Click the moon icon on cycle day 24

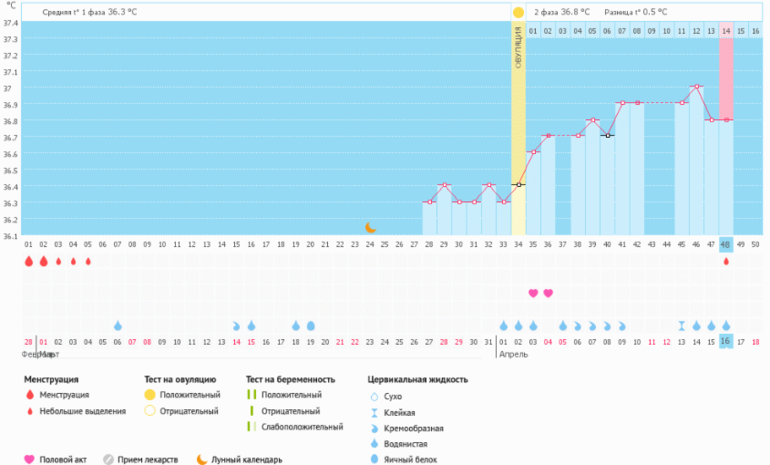click(370, 228)
